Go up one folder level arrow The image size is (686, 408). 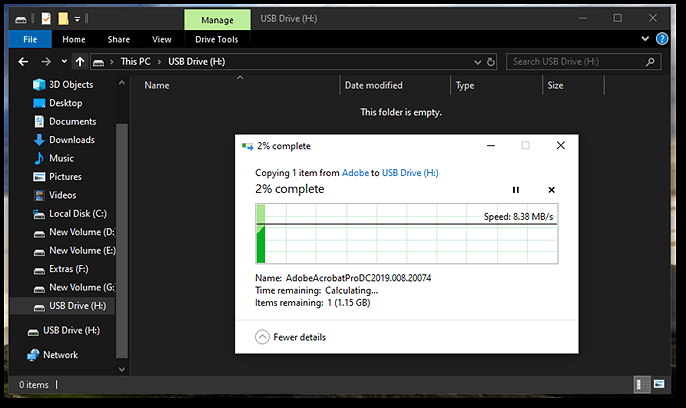(x=80, y=62)
